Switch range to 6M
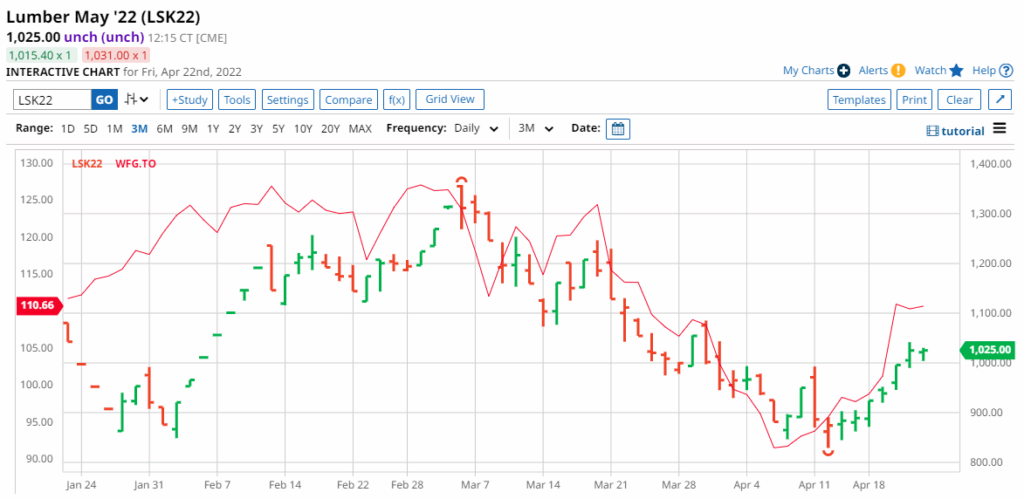The image size is (1024, 499). 164,128
